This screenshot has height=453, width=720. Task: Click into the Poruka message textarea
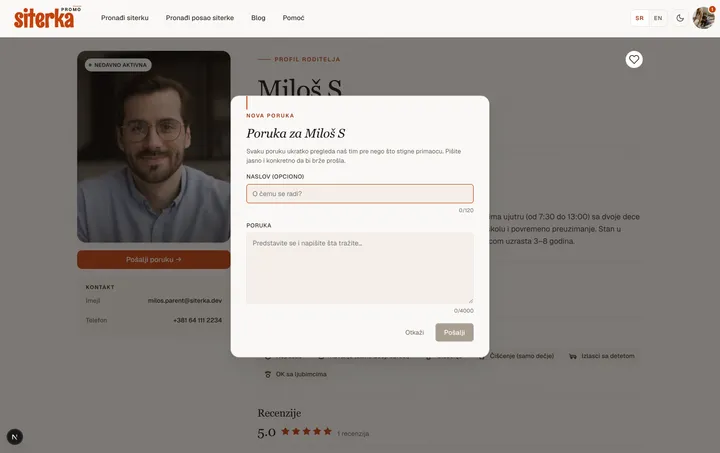[360, 268]
